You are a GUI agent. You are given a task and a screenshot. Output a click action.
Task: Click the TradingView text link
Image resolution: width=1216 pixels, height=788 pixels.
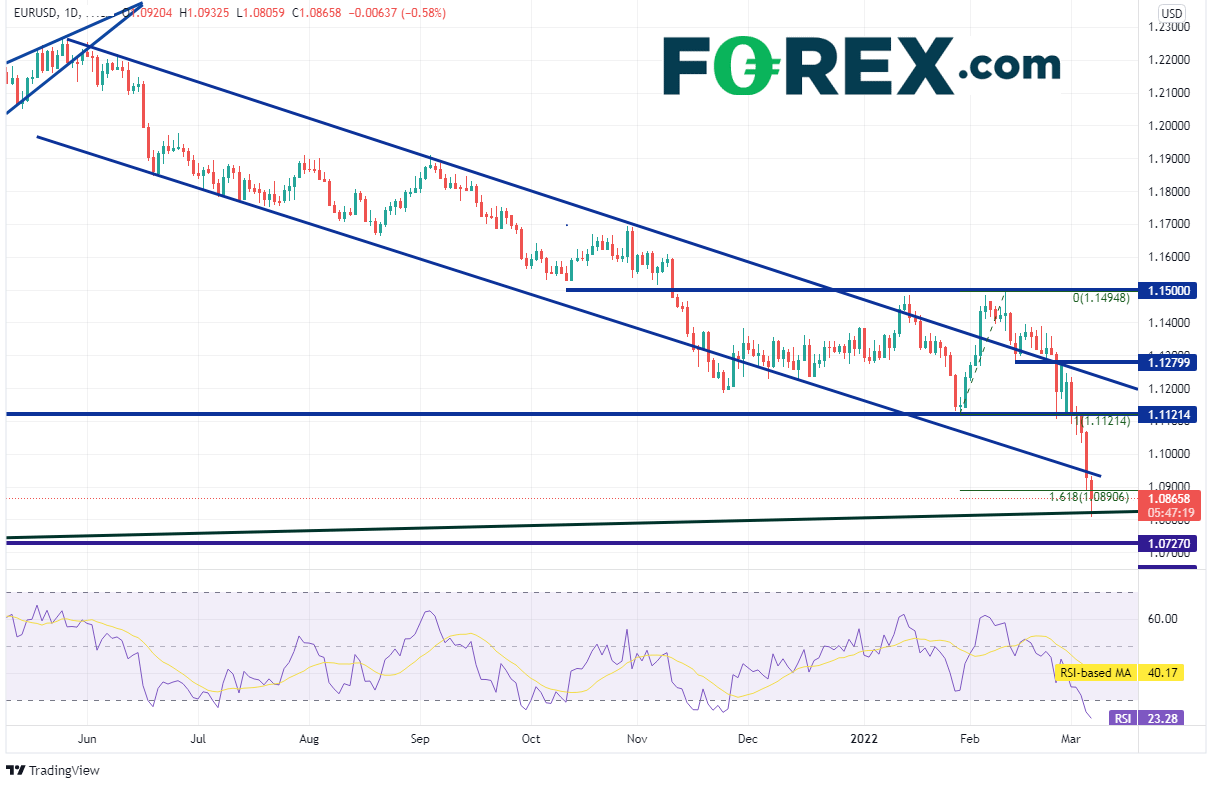64,771
